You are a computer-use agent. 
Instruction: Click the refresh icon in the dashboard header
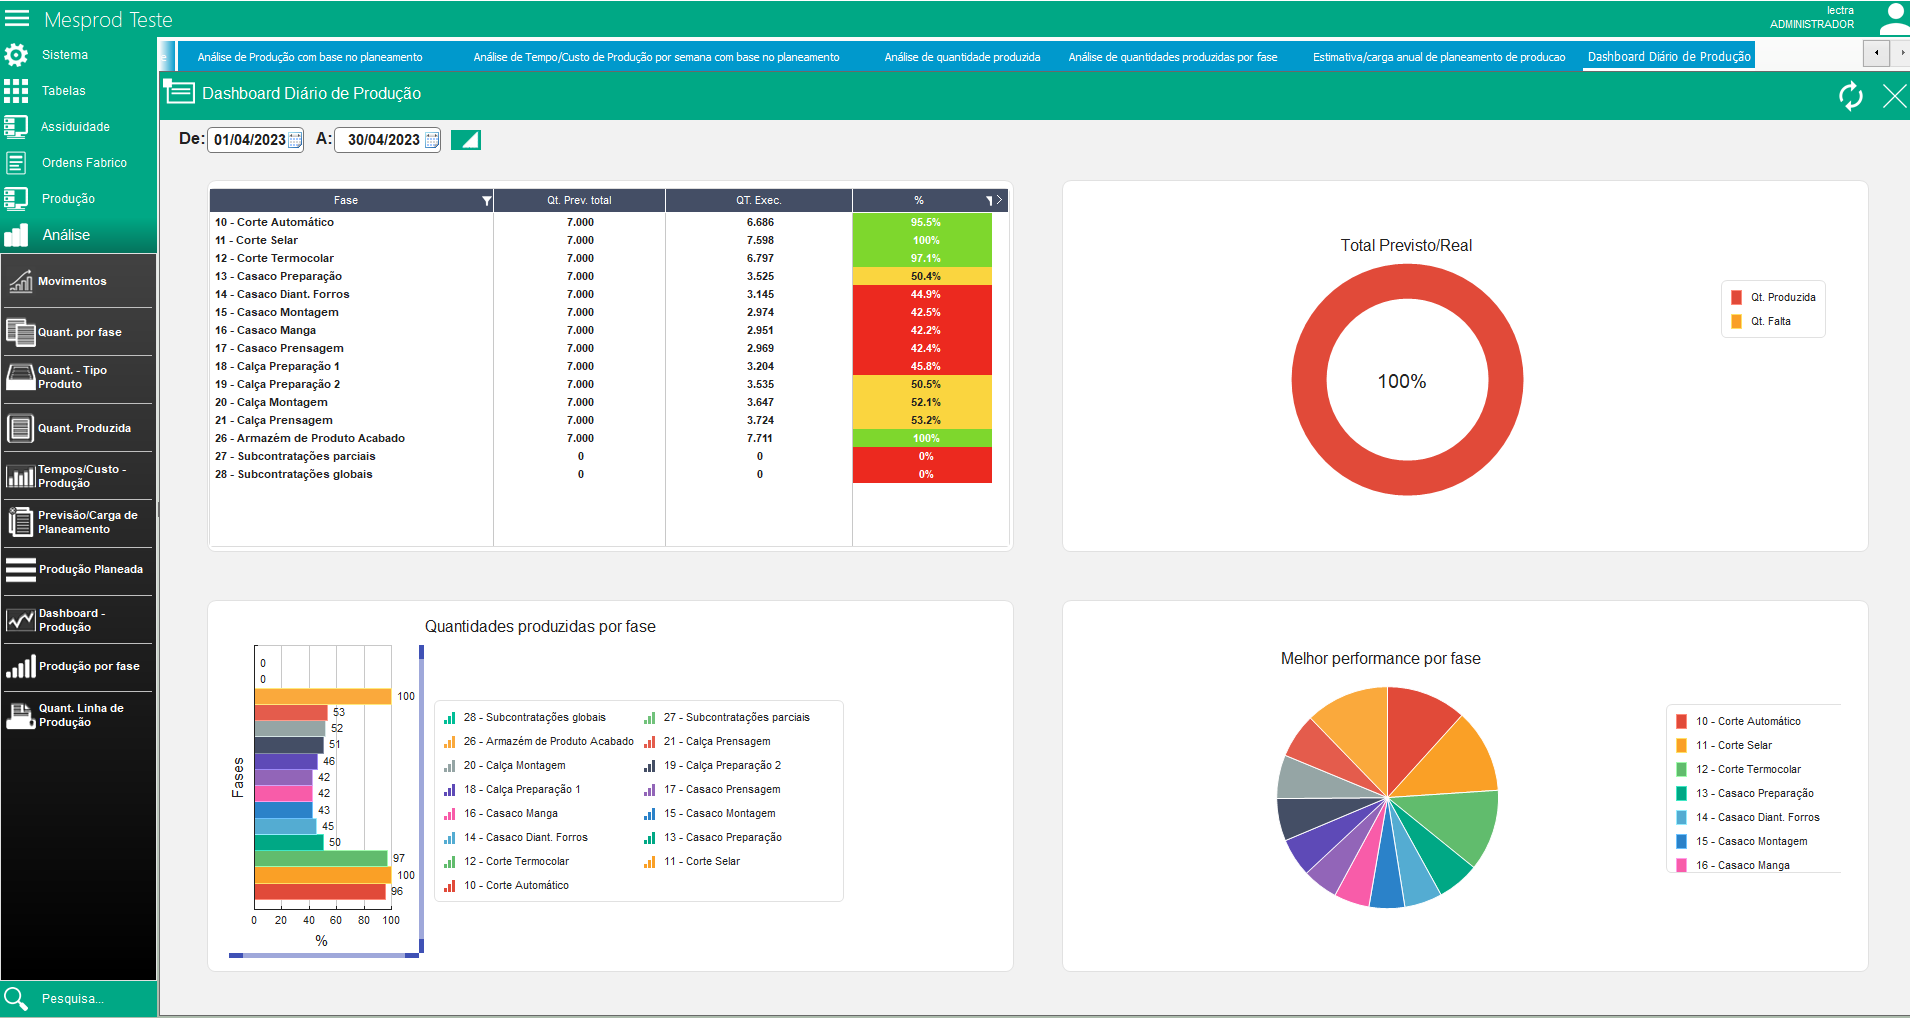tap(1851, 96)
